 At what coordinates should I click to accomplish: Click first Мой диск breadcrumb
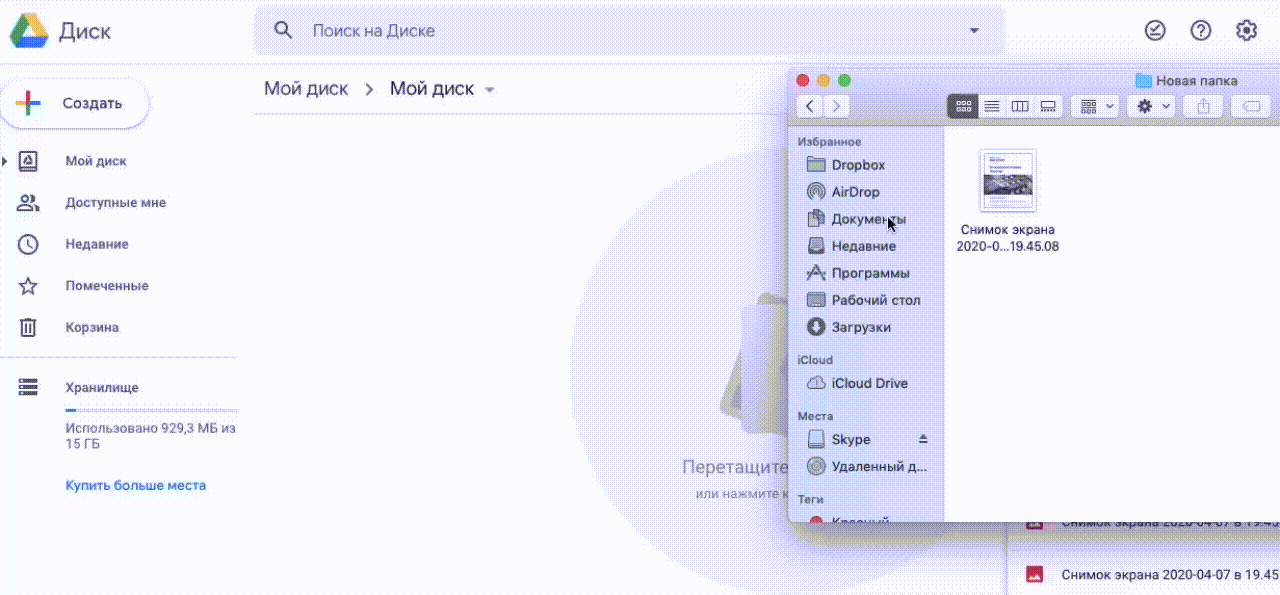coord(306,89)
